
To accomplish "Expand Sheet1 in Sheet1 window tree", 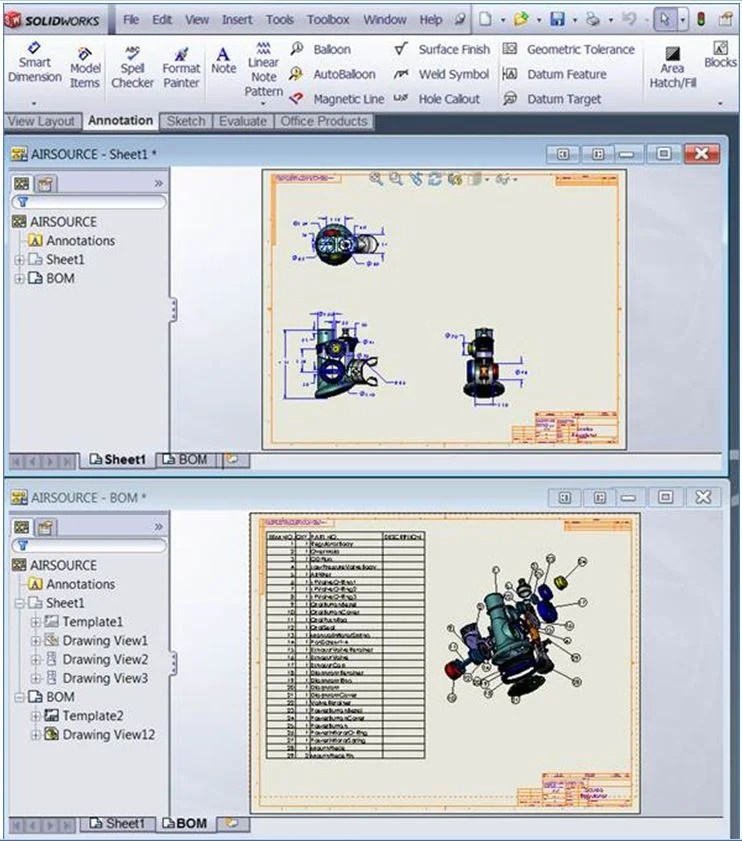I will coord(19,260).
